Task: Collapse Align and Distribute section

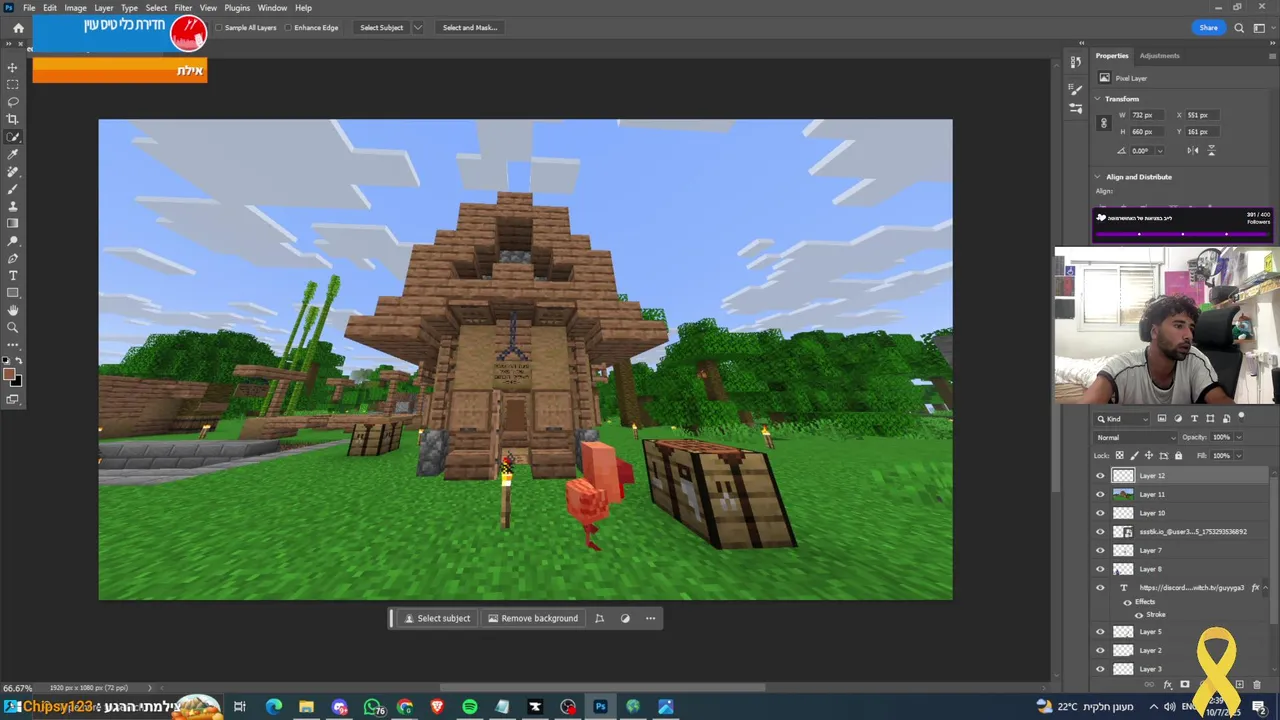Action: coord(1097,177)
